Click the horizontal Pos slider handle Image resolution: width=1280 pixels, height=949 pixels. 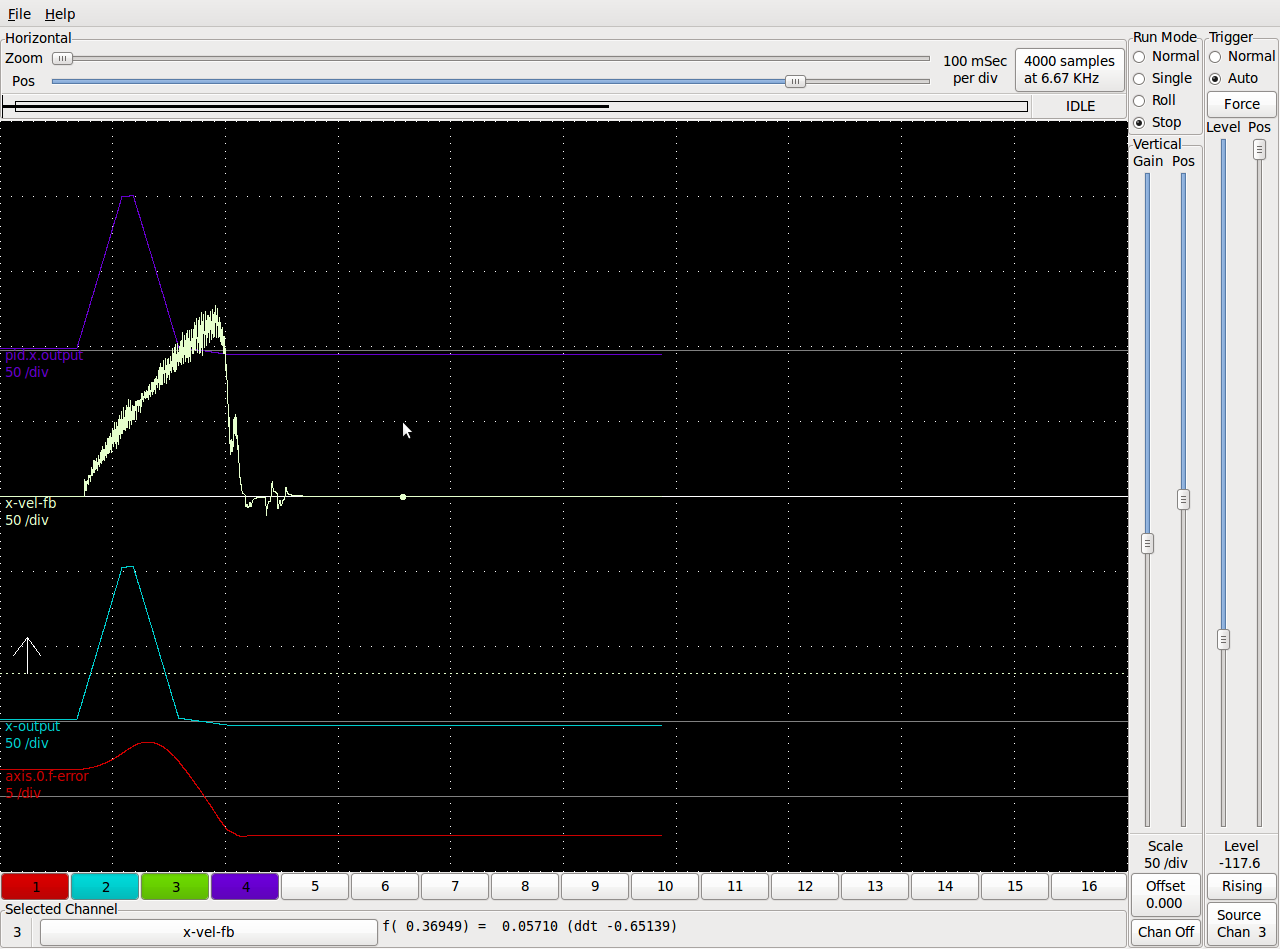[795, 81]
